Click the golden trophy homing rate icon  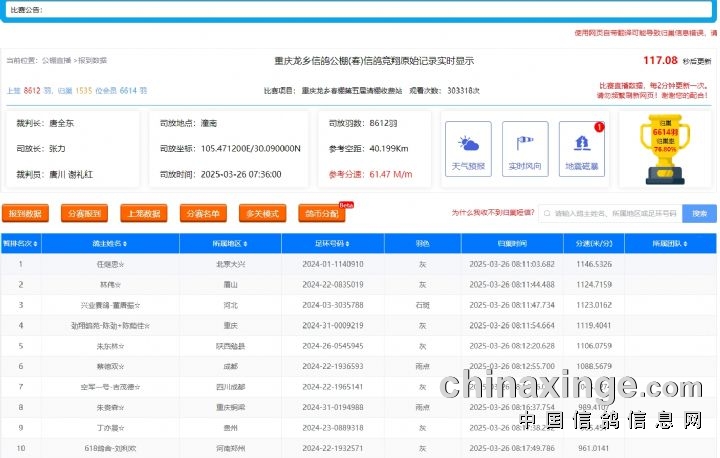point(665,150)
